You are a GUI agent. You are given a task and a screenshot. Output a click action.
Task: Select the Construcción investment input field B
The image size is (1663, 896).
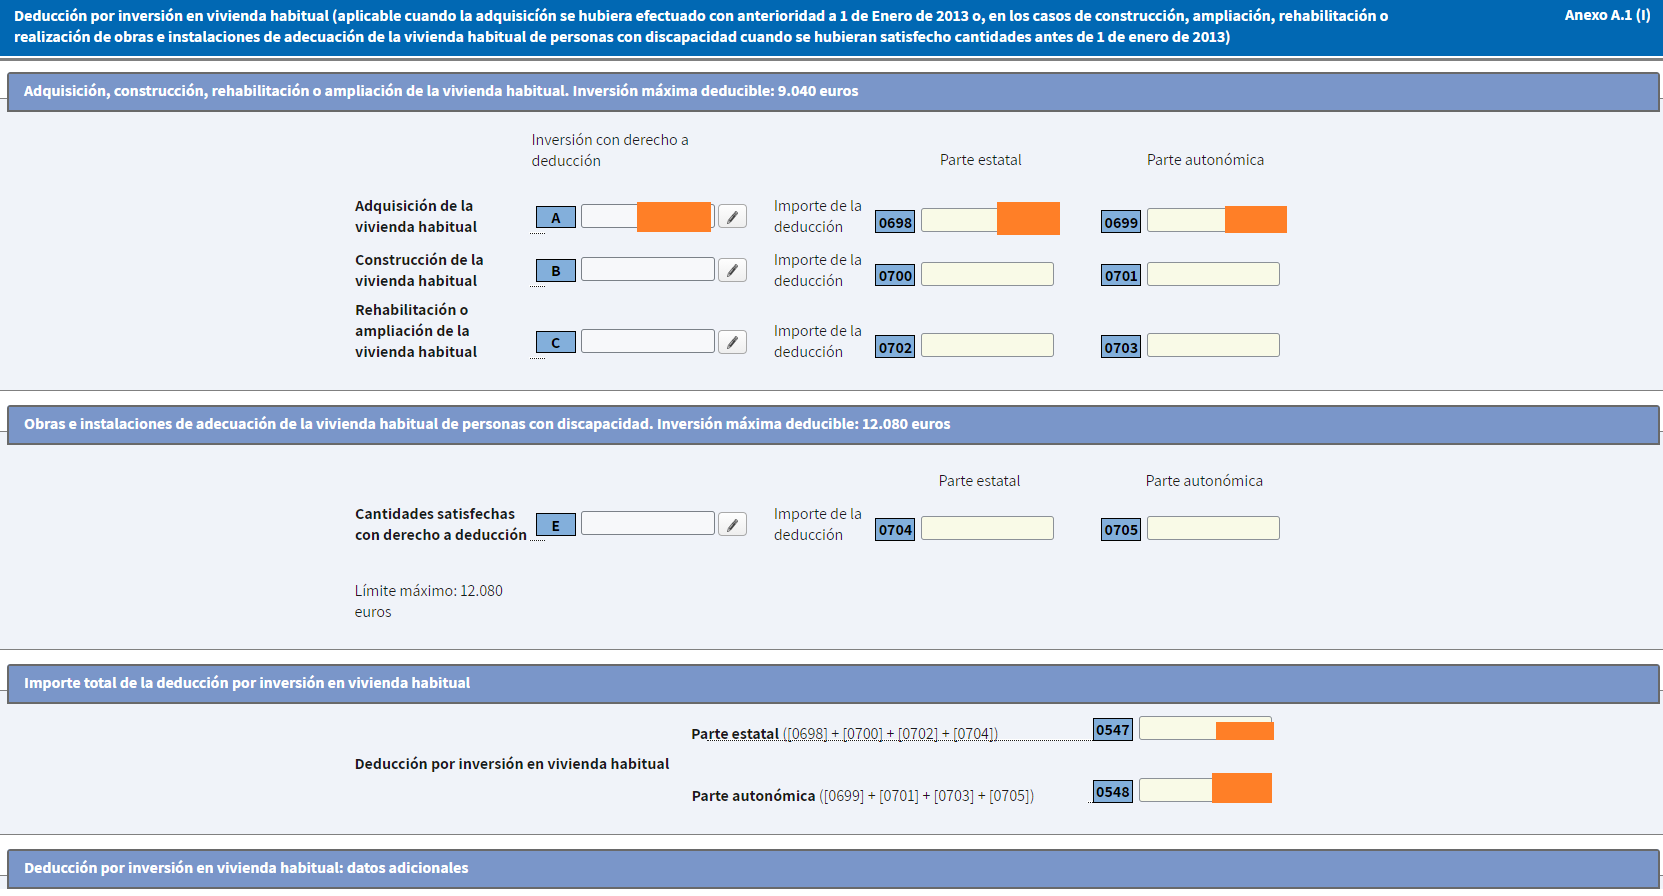pyautogui.click(x=647, y=270)
